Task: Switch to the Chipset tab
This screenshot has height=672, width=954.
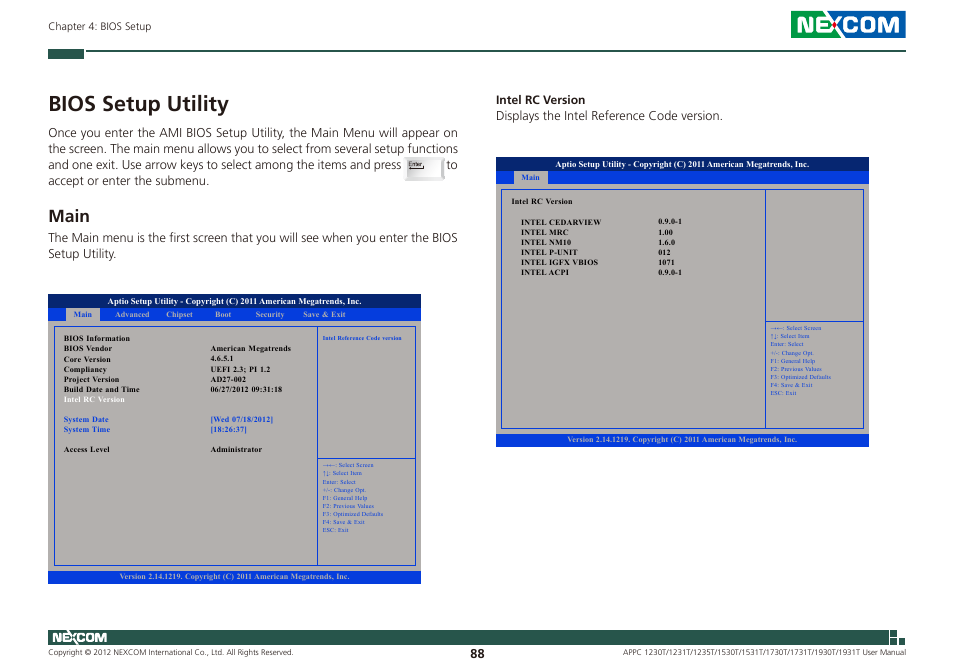Action: pyautogui.click(x=179, y=314)
